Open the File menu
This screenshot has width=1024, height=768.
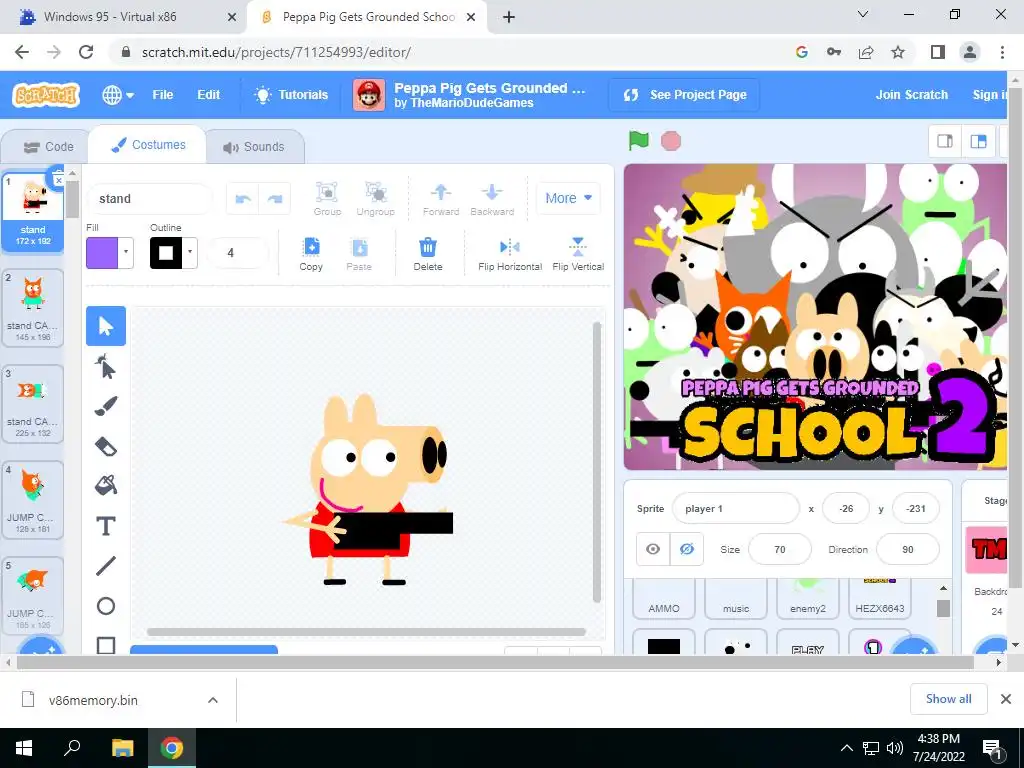click(163, 95)
